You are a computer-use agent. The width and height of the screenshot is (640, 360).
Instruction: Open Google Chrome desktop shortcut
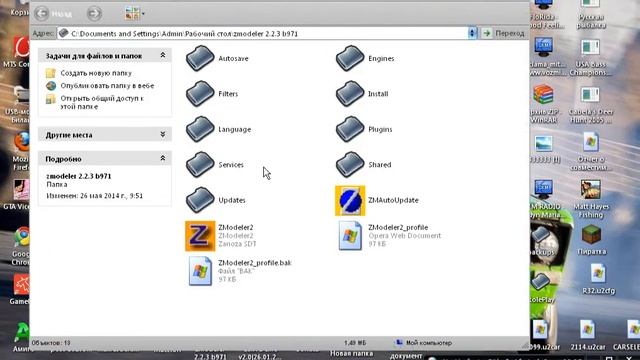[x=21, y=237]
